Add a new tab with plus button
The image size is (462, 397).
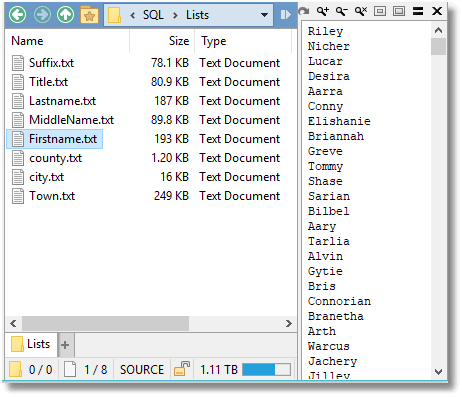tap(65, 345)
